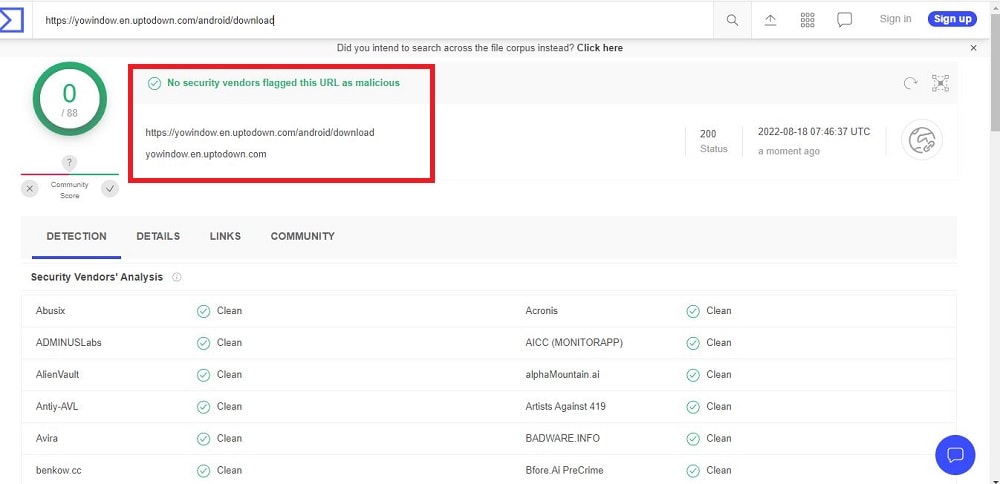Switch to the DETAILS tab
Image resolution: width=1000 pixels, height=484 pixels.
coord(158,237)
